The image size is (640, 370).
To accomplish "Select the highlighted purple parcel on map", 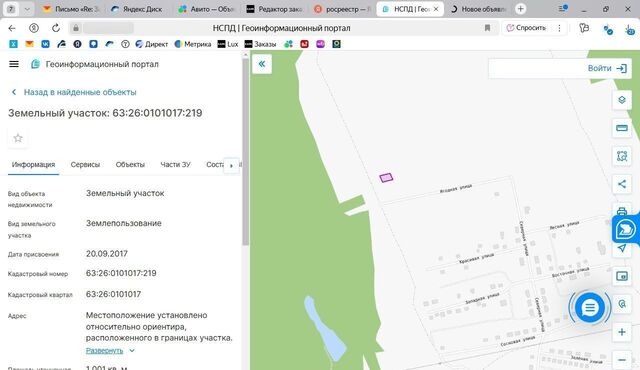I will pyautogui.click(x=386, y=177).
